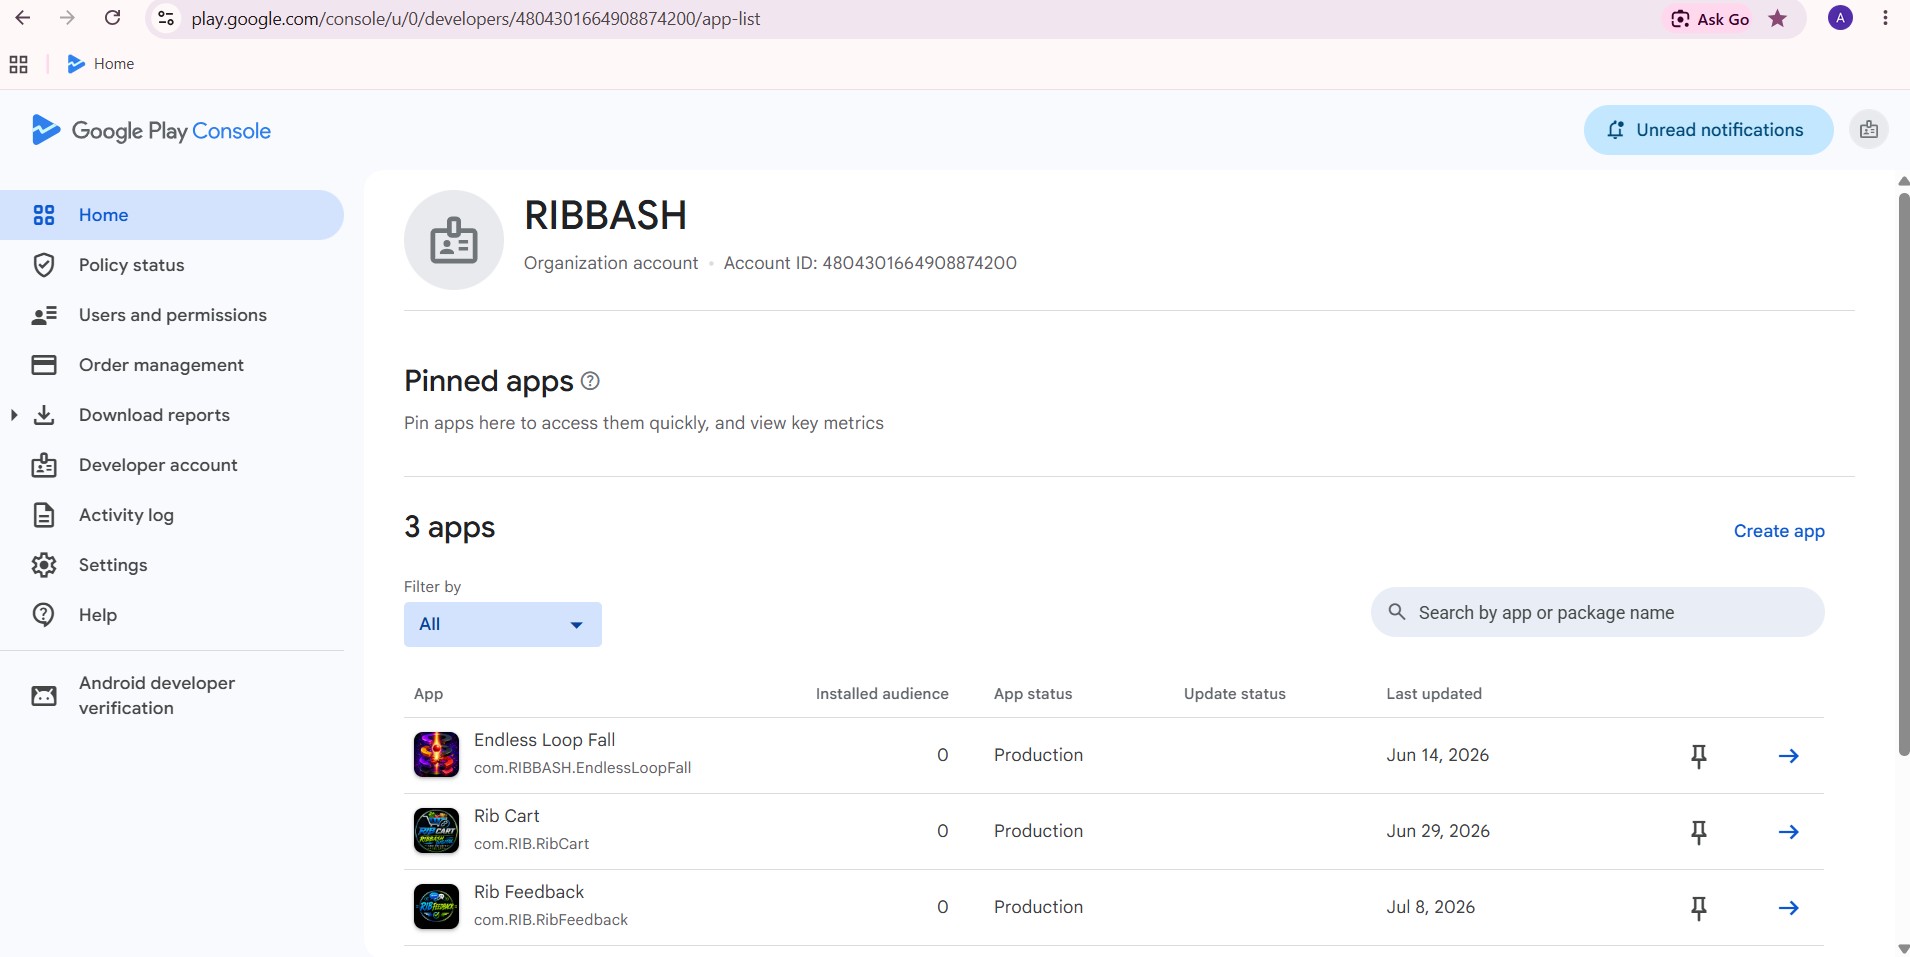Click the bookmark star icon
This screenshot has height=957, width=1910.
point(1777,19)
